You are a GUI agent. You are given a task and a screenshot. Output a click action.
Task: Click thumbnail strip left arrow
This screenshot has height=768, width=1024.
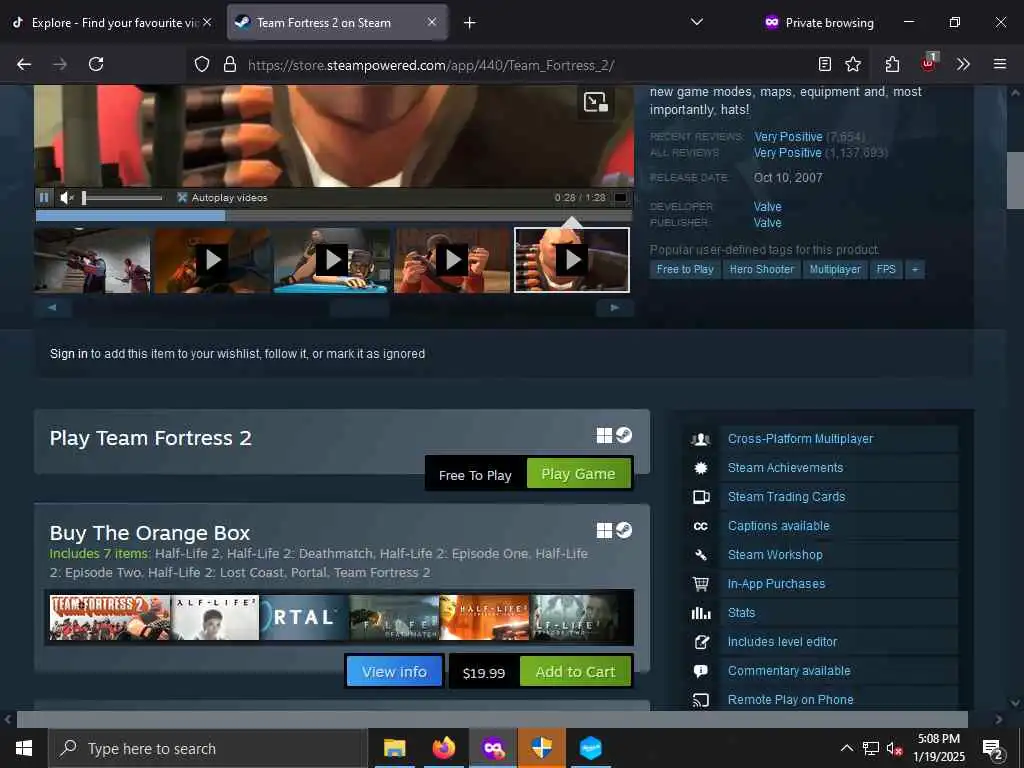point(52,308)
